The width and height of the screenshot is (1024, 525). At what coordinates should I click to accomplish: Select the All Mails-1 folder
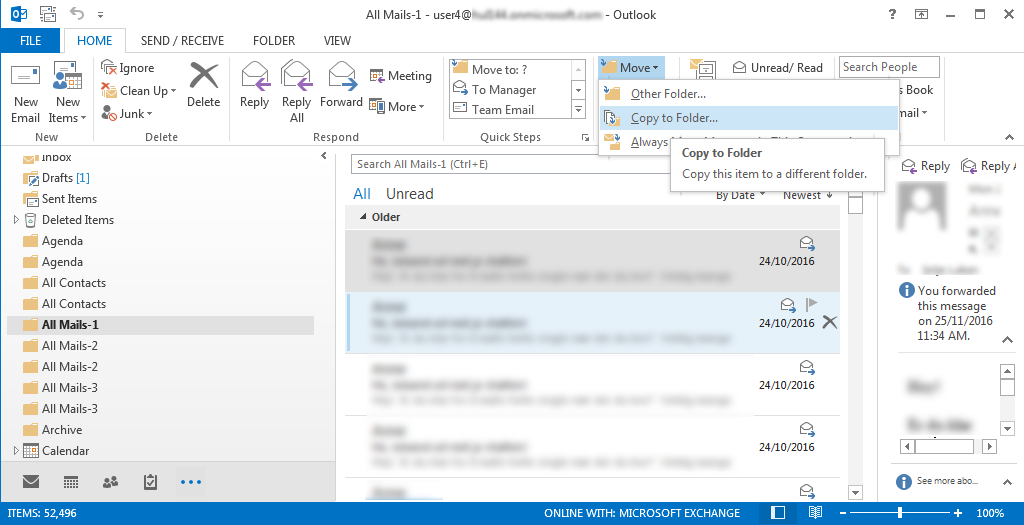pos(161,325)
